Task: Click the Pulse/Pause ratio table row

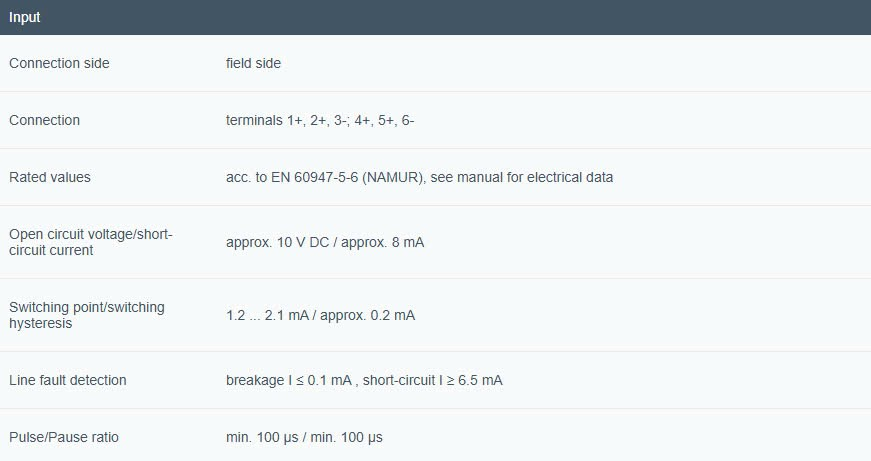Action: [x=436, y=435]
